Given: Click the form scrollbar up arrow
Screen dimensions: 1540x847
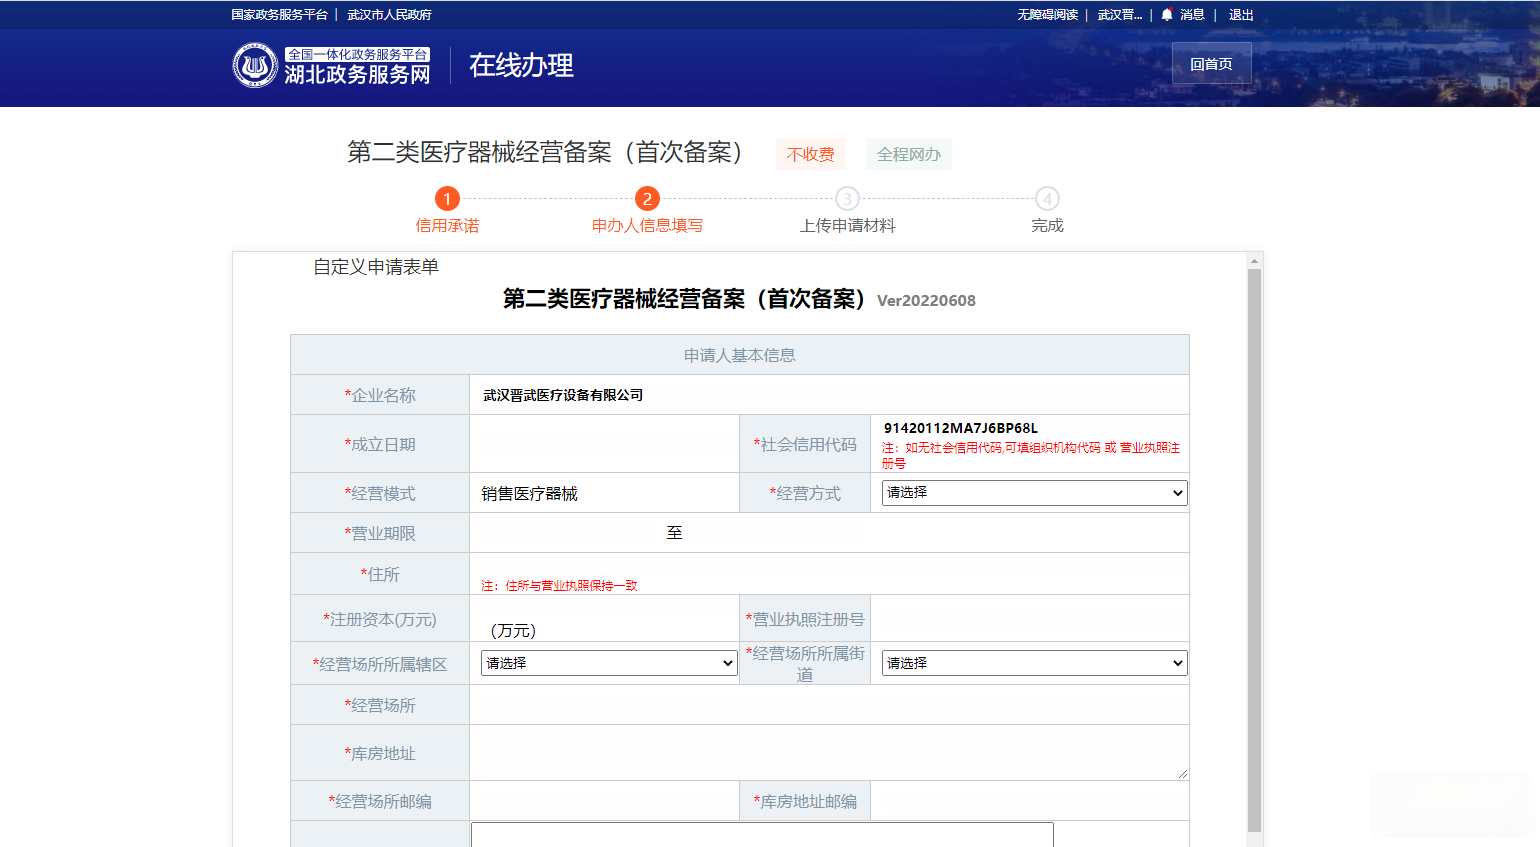Looking at the screenshot, I should tap(1254, 261).
